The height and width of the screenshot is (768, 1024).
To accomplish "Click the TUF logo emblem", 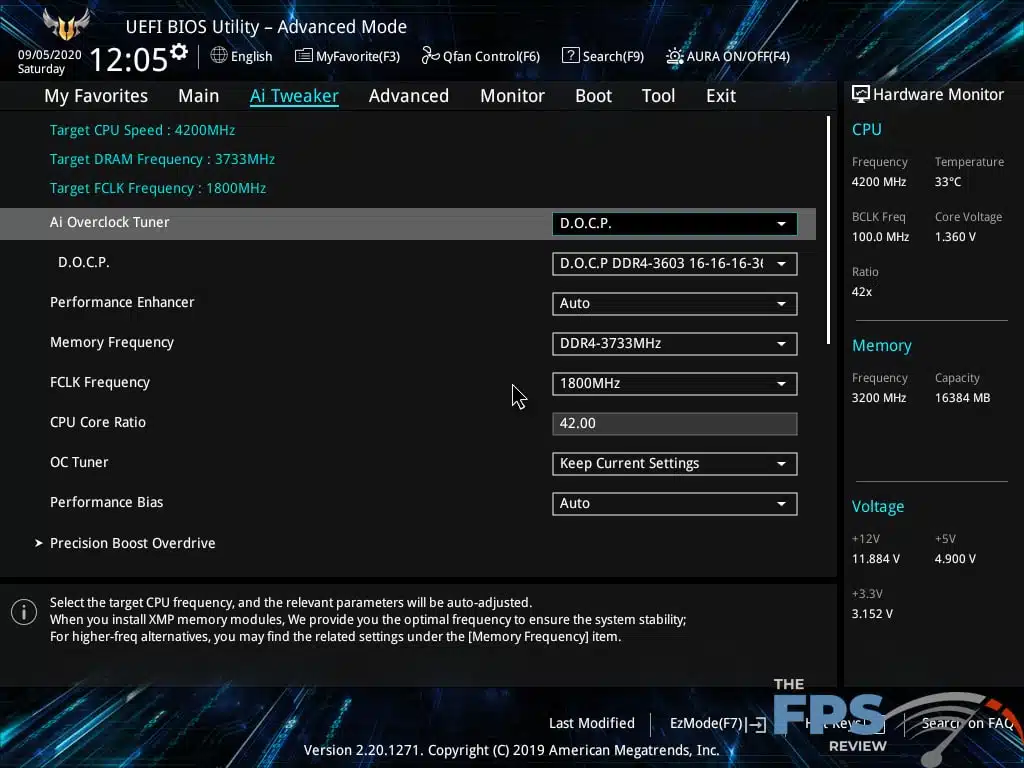I will 66,25.
